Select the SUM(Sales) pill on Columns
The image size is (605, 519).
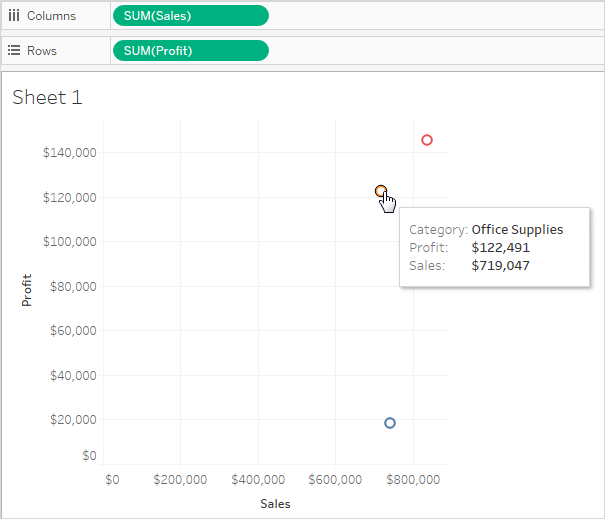click(x=191, y=16)
